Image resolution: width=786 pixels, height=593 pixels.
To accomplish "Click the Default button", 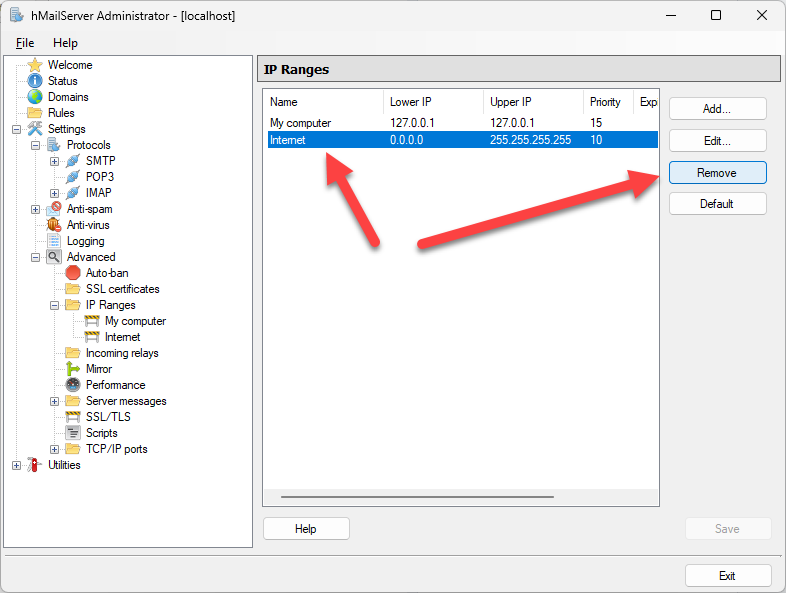I will (717, 204).
